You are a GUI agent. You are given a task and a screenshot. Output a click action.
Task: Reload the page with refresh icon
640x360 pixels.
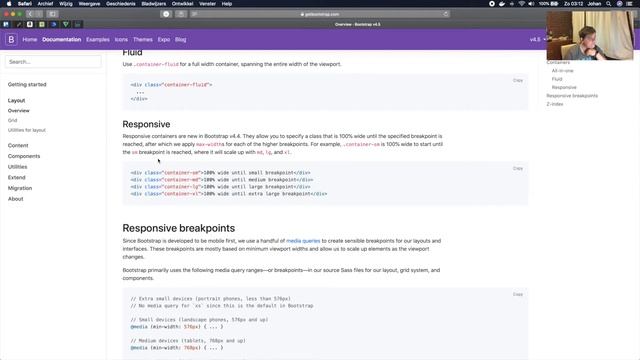pos(445,14)
